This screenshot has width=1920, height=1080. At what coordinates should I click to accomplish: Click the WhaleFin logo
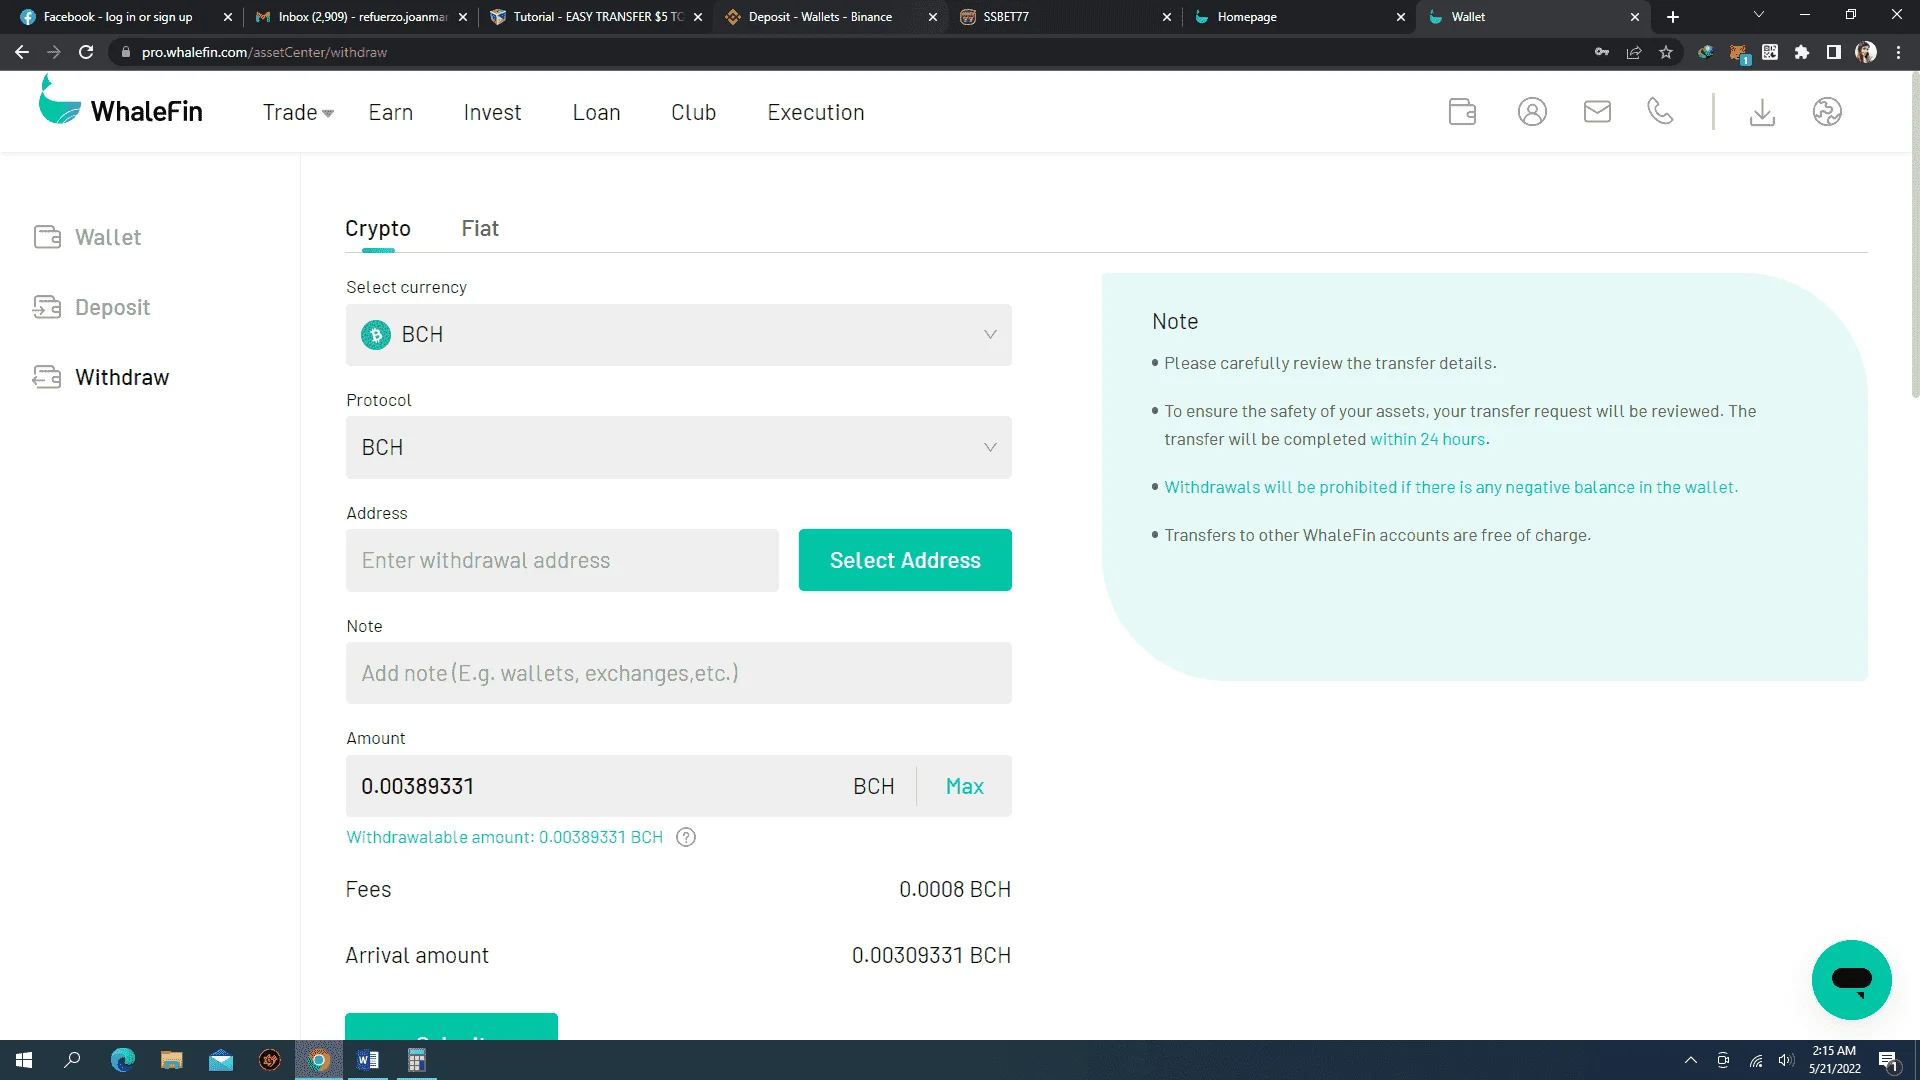pyautogui.click(x=120, y=101)
